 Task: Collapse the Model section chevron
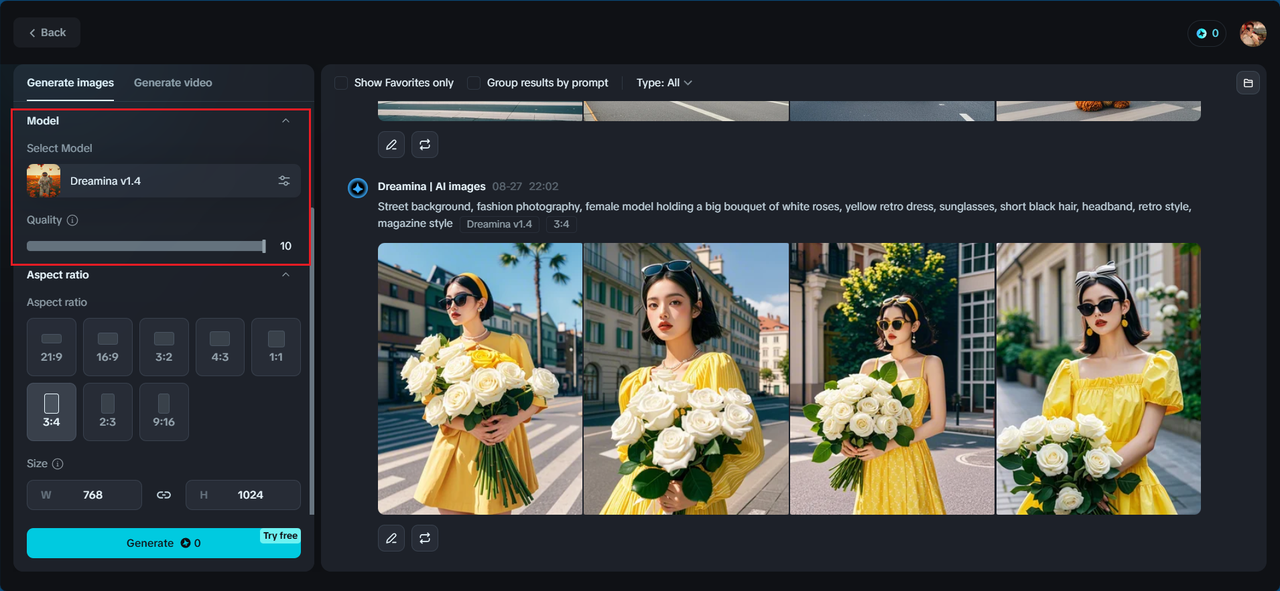pos(286,121)
